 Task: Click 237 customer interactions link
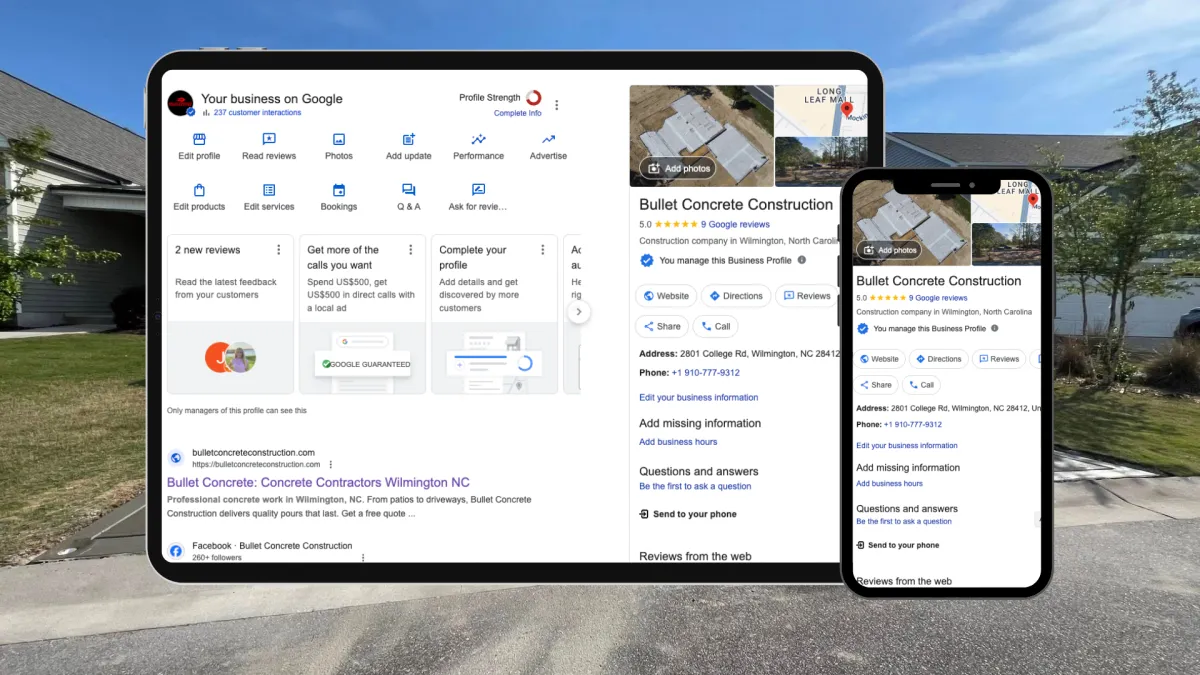pos(257,113)
